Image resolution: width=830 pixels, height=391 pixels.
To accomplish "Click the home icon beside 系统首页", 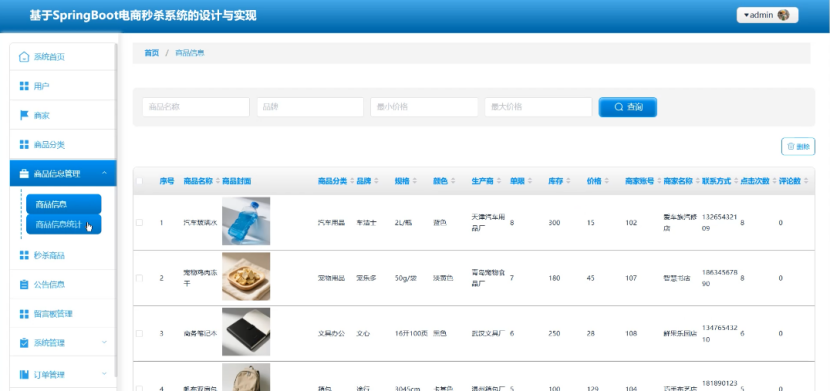I will pyautogui.click(x=24, y=57).
